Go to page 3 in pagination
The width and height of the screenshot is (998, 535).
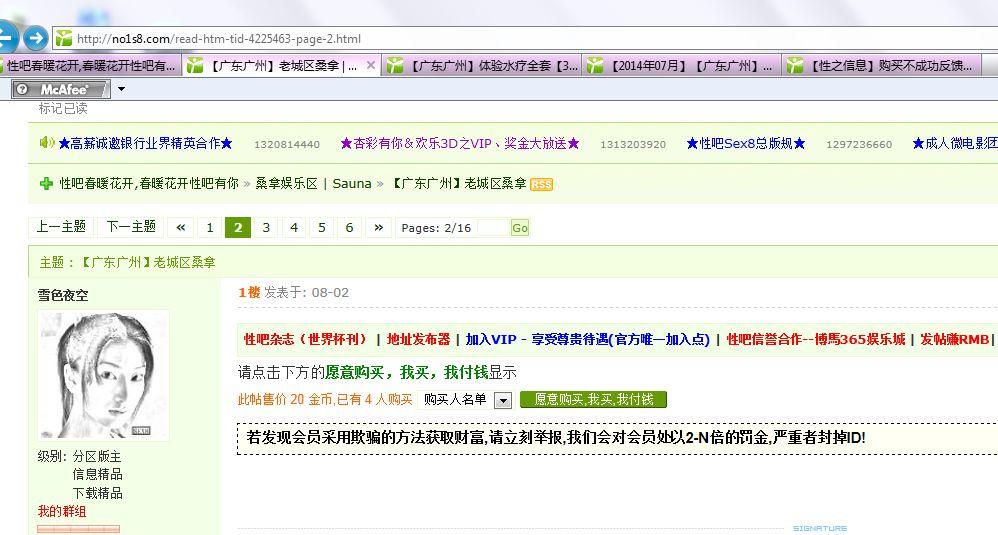pos(266,227)
